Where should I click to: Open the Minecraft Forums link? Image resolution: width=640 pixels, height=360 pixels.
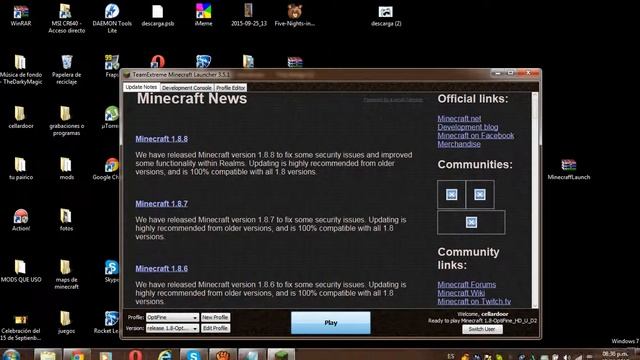click(467, 284)
